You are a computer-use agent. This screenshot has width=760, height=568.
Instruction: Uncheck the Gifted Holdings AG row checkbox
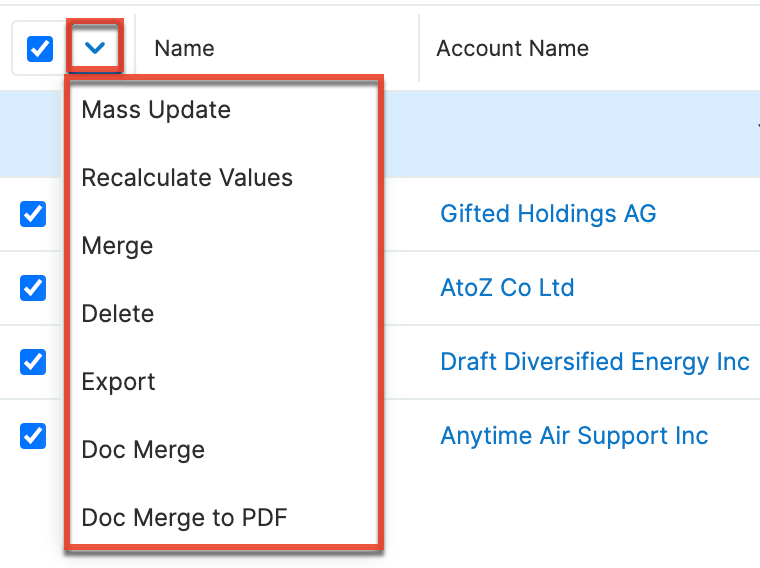click(33, 213)
